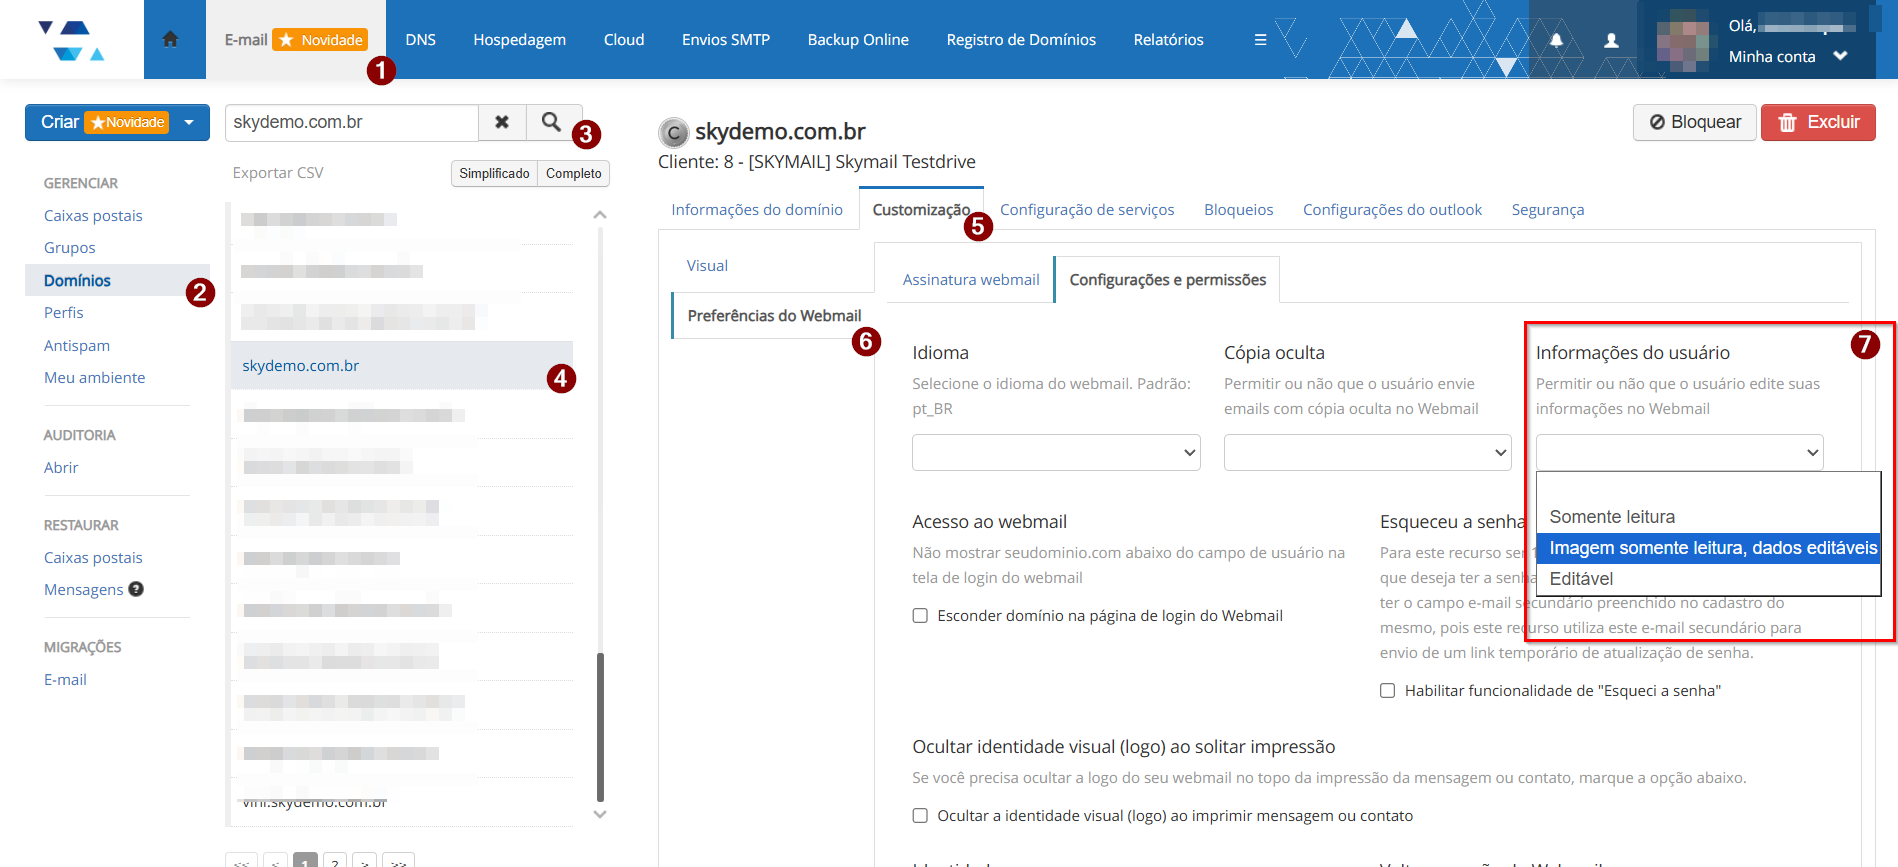1898x867 pixels.
Task: Open the Idioma dropdown
Action: pyautogui.click(x=1056, y=452)
